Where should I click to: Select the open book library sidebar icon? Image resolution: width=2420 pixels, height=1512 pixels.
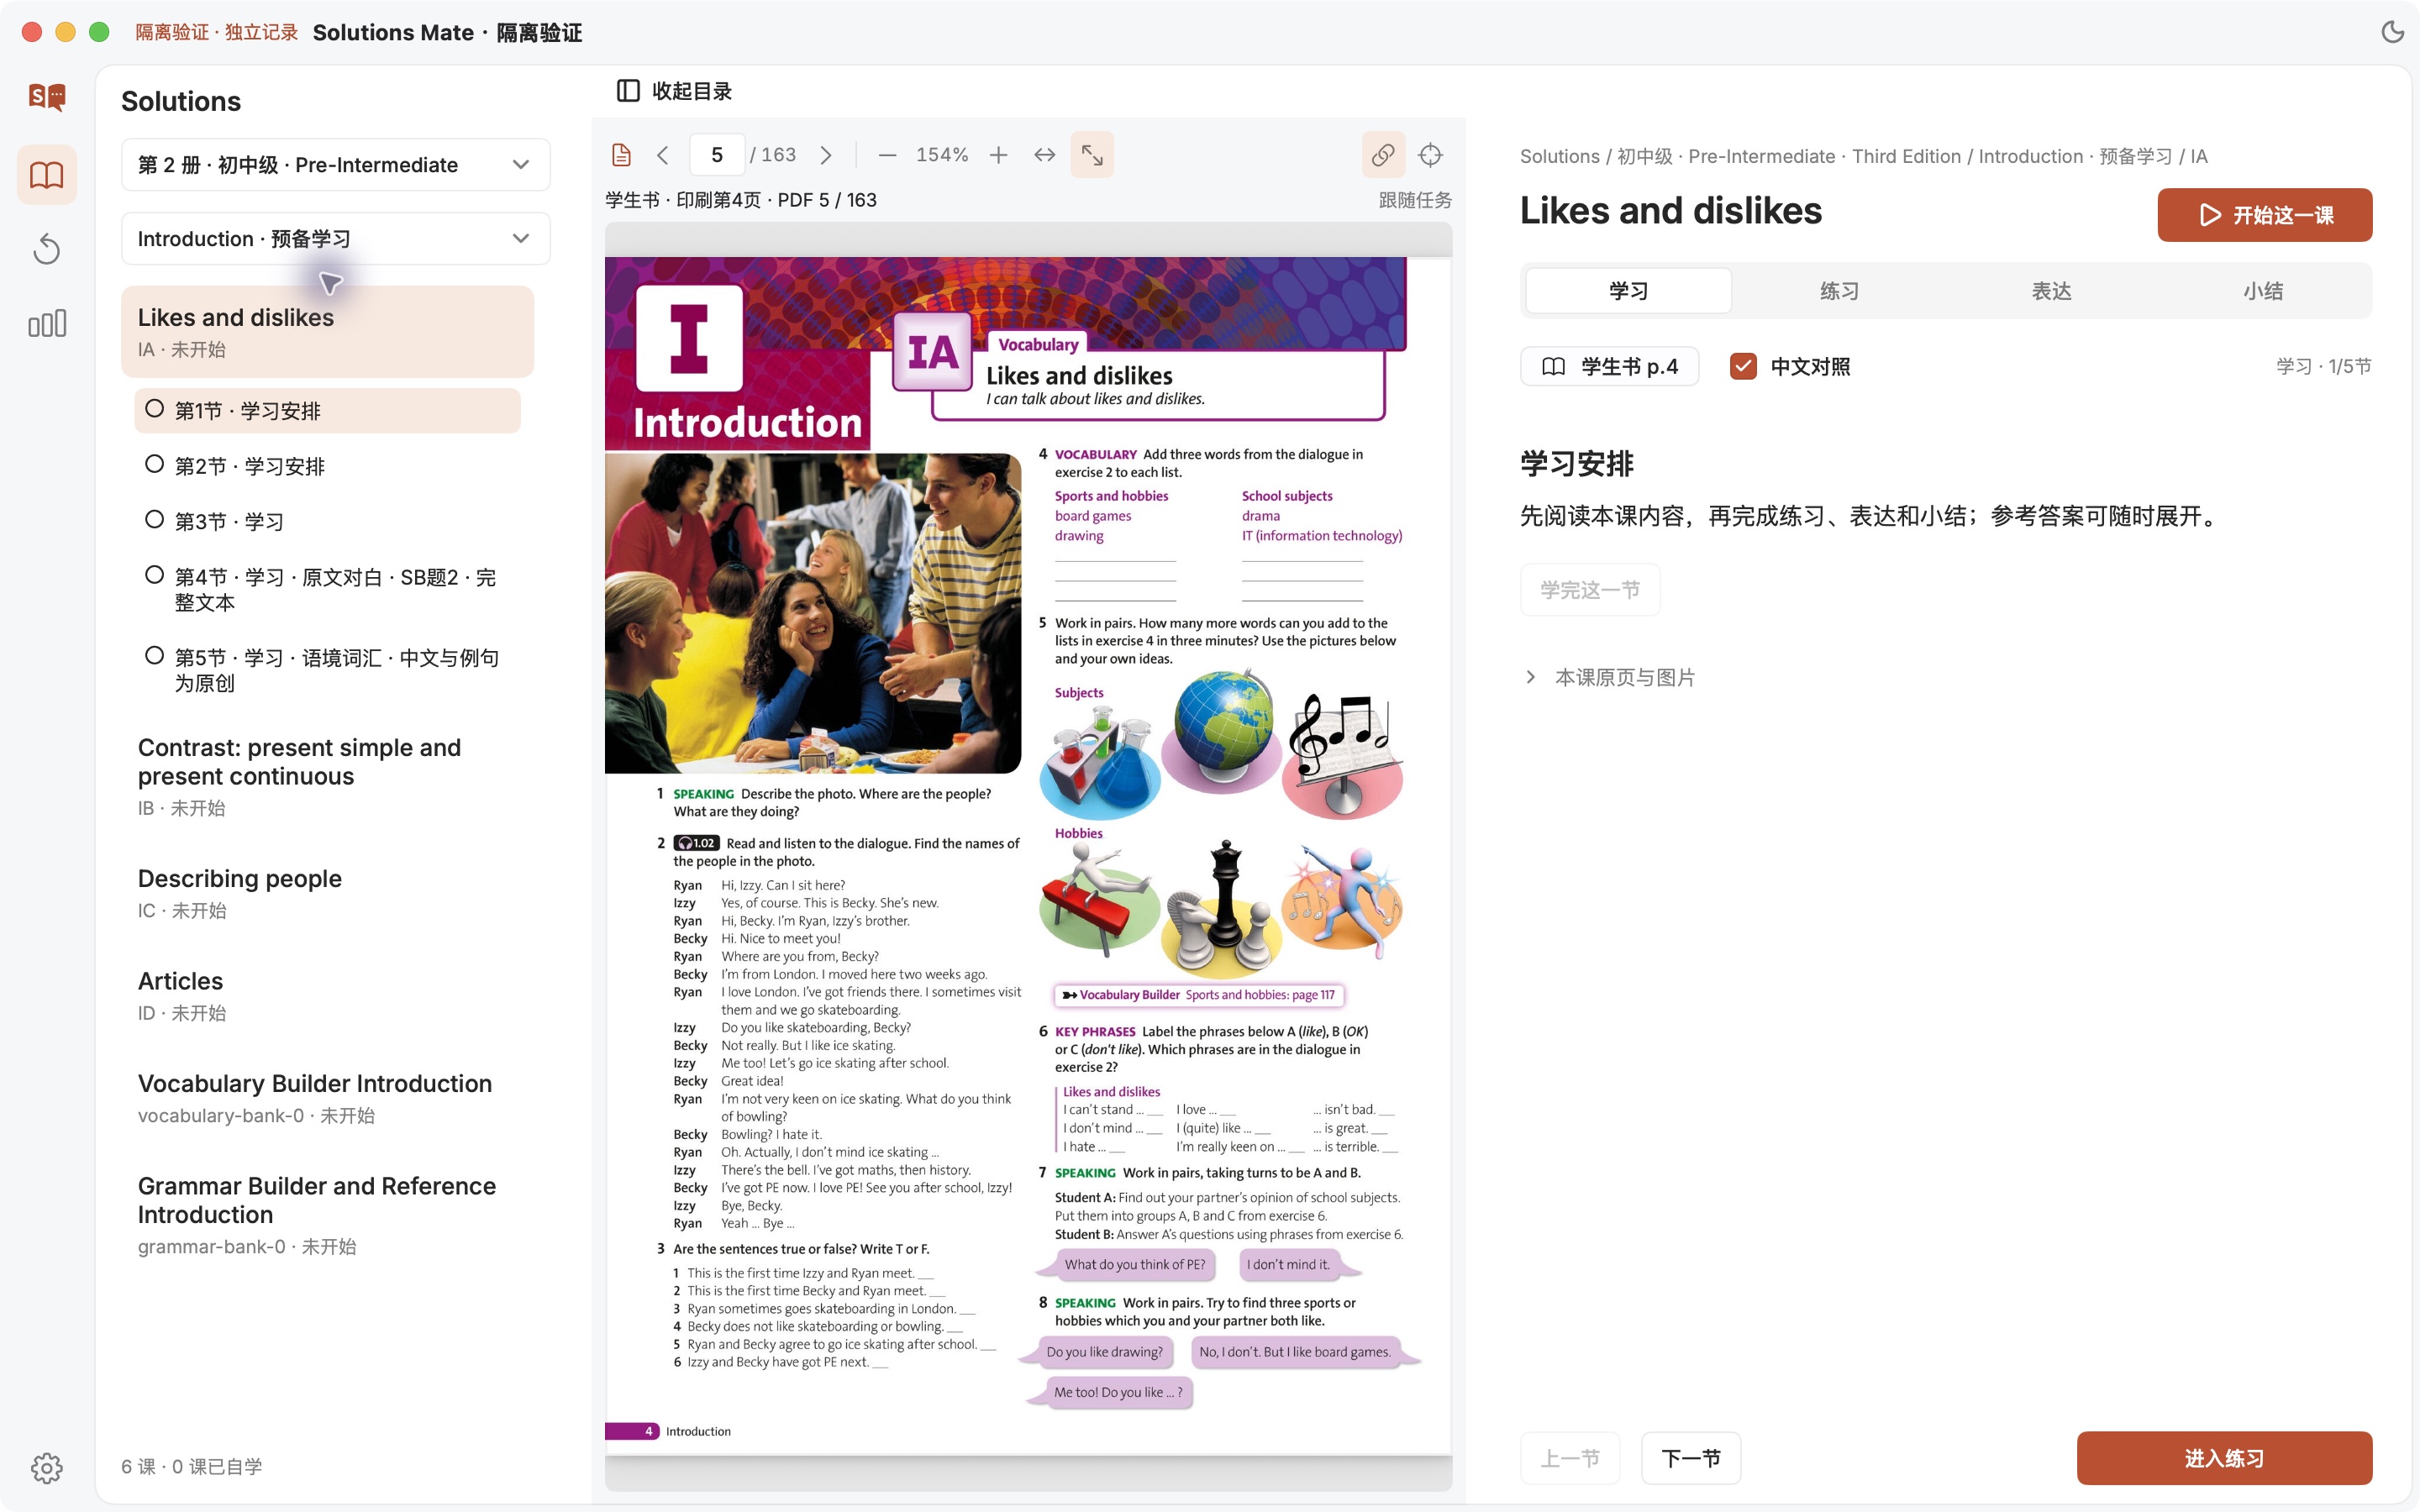(47, 175)
